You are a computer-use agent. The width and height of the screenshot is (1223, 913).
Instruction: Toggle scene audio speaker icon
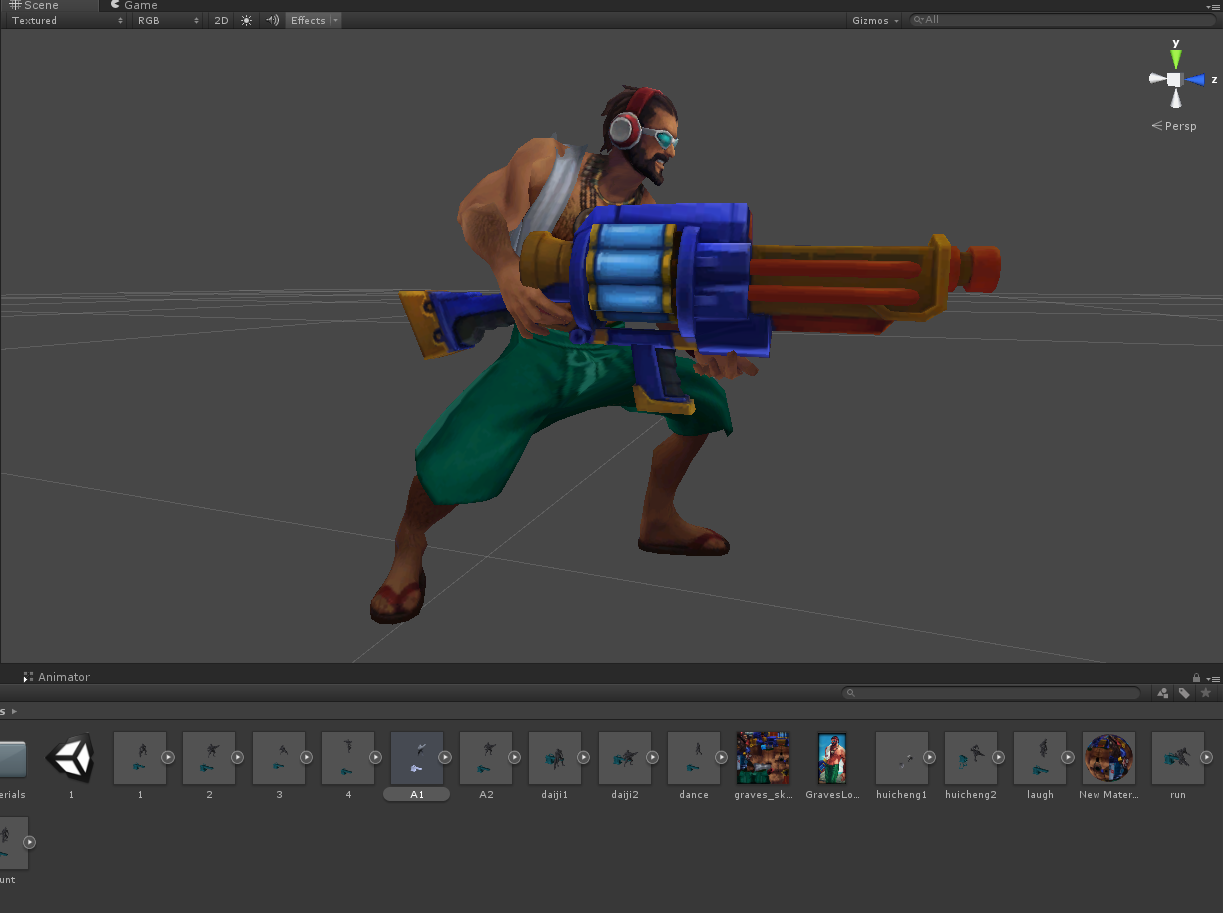(272, 20)
